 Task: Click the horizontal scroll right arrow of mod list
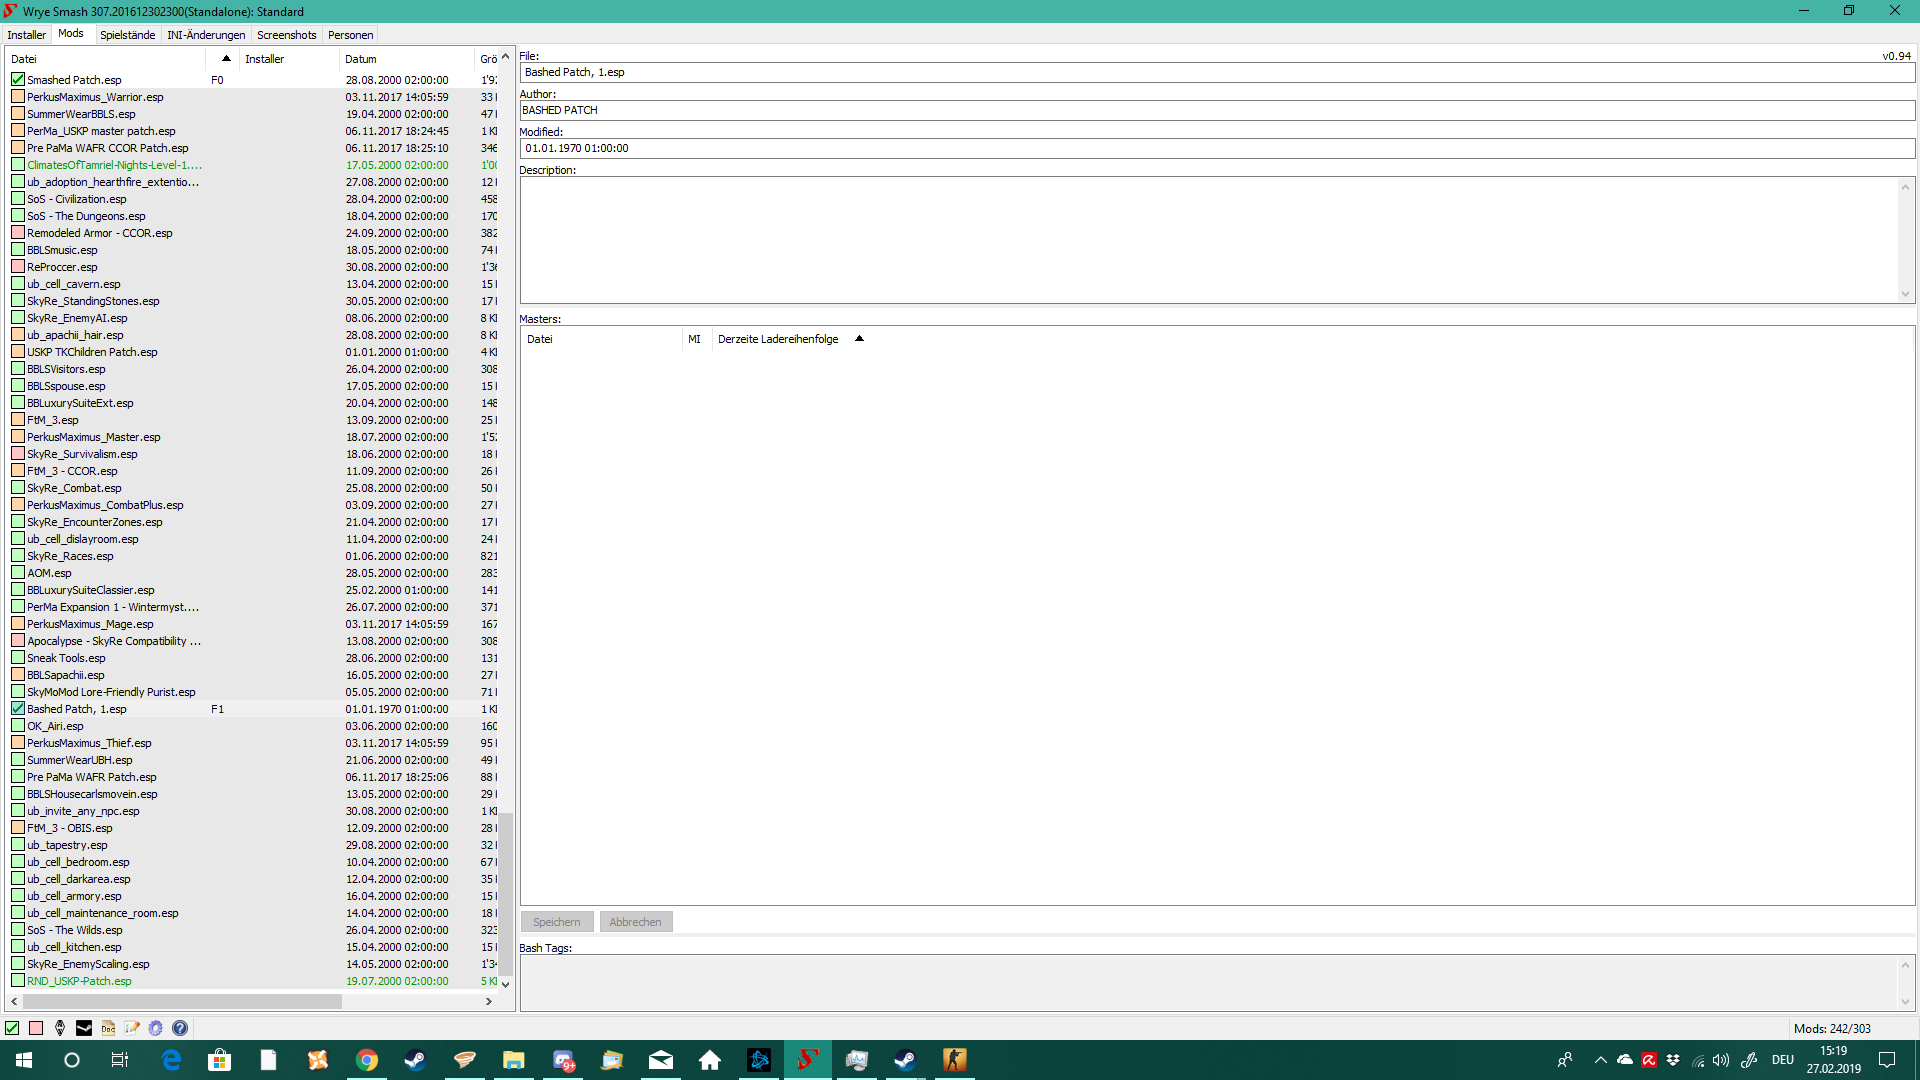pyautogui.click(x=489, y=1001)
